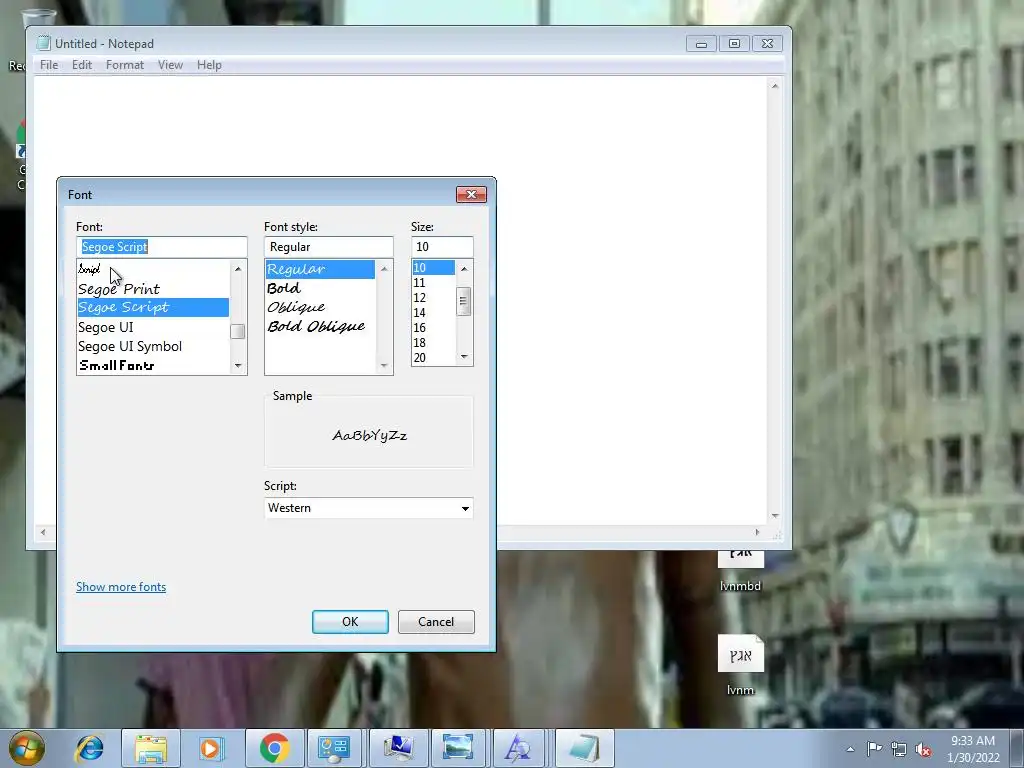Click the Font style input field
This screenshot has width=1024, height=768.
point(328,247)
